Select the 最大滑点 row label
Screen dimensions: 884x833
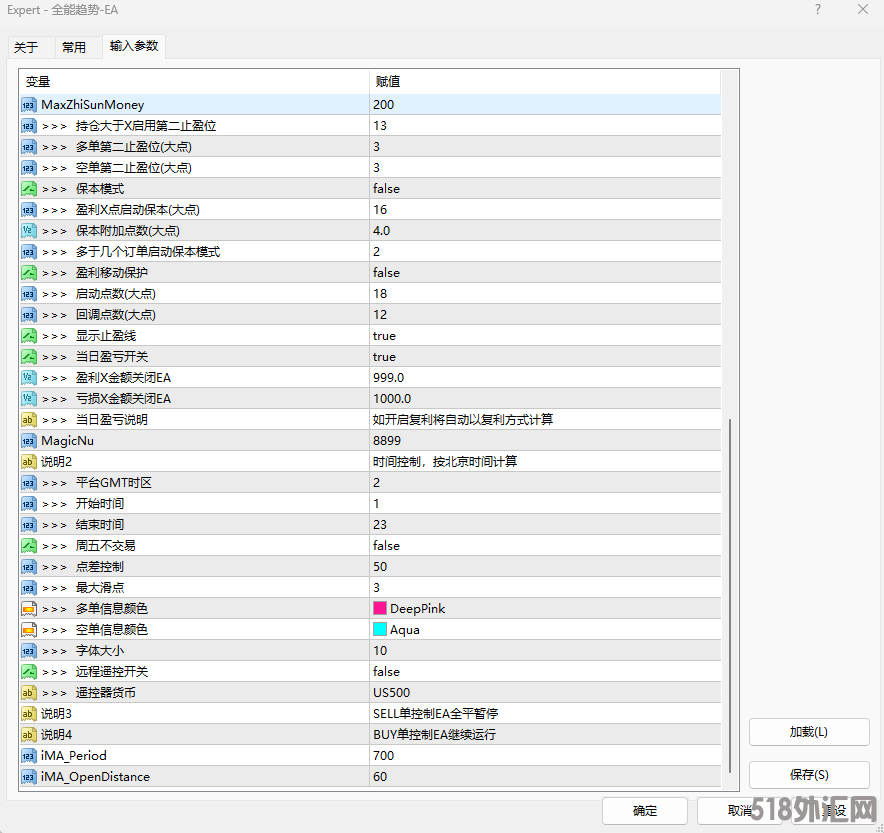point(100,588)
